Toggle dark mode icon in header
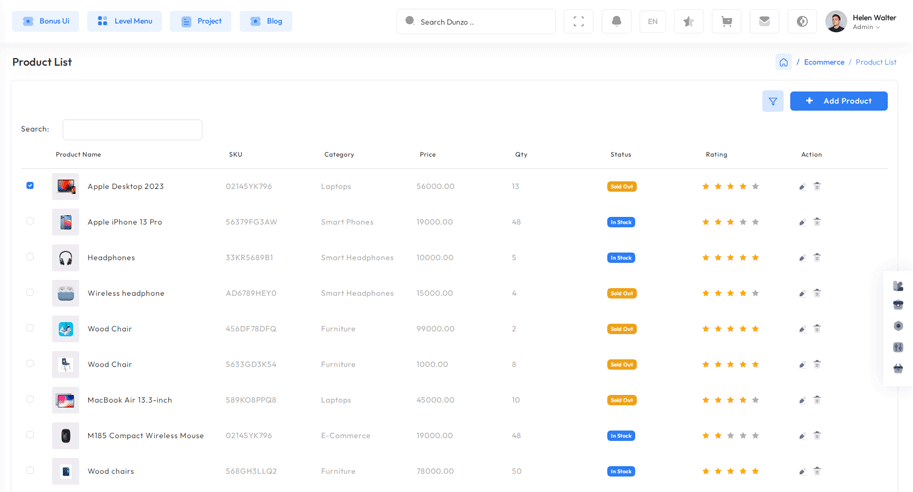913x492 pixels. tap(802, 21)
